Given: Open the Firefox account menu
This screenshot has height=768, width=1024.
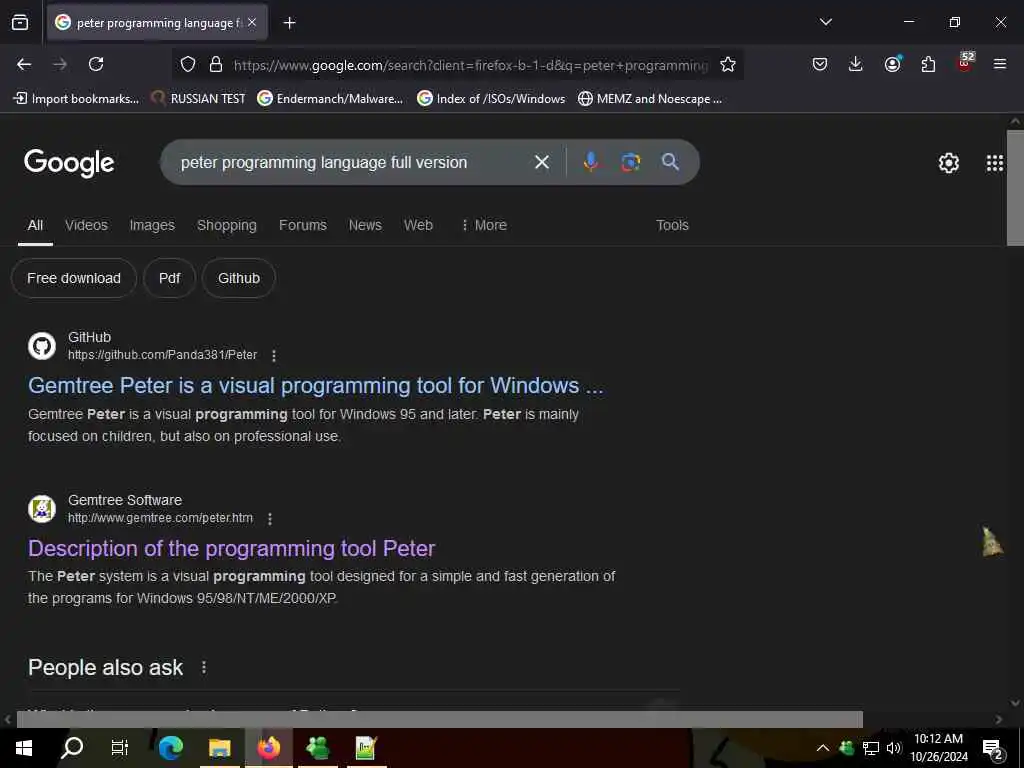Looking at the screenshot, I should pyautogui.click(x=892, y=64).
